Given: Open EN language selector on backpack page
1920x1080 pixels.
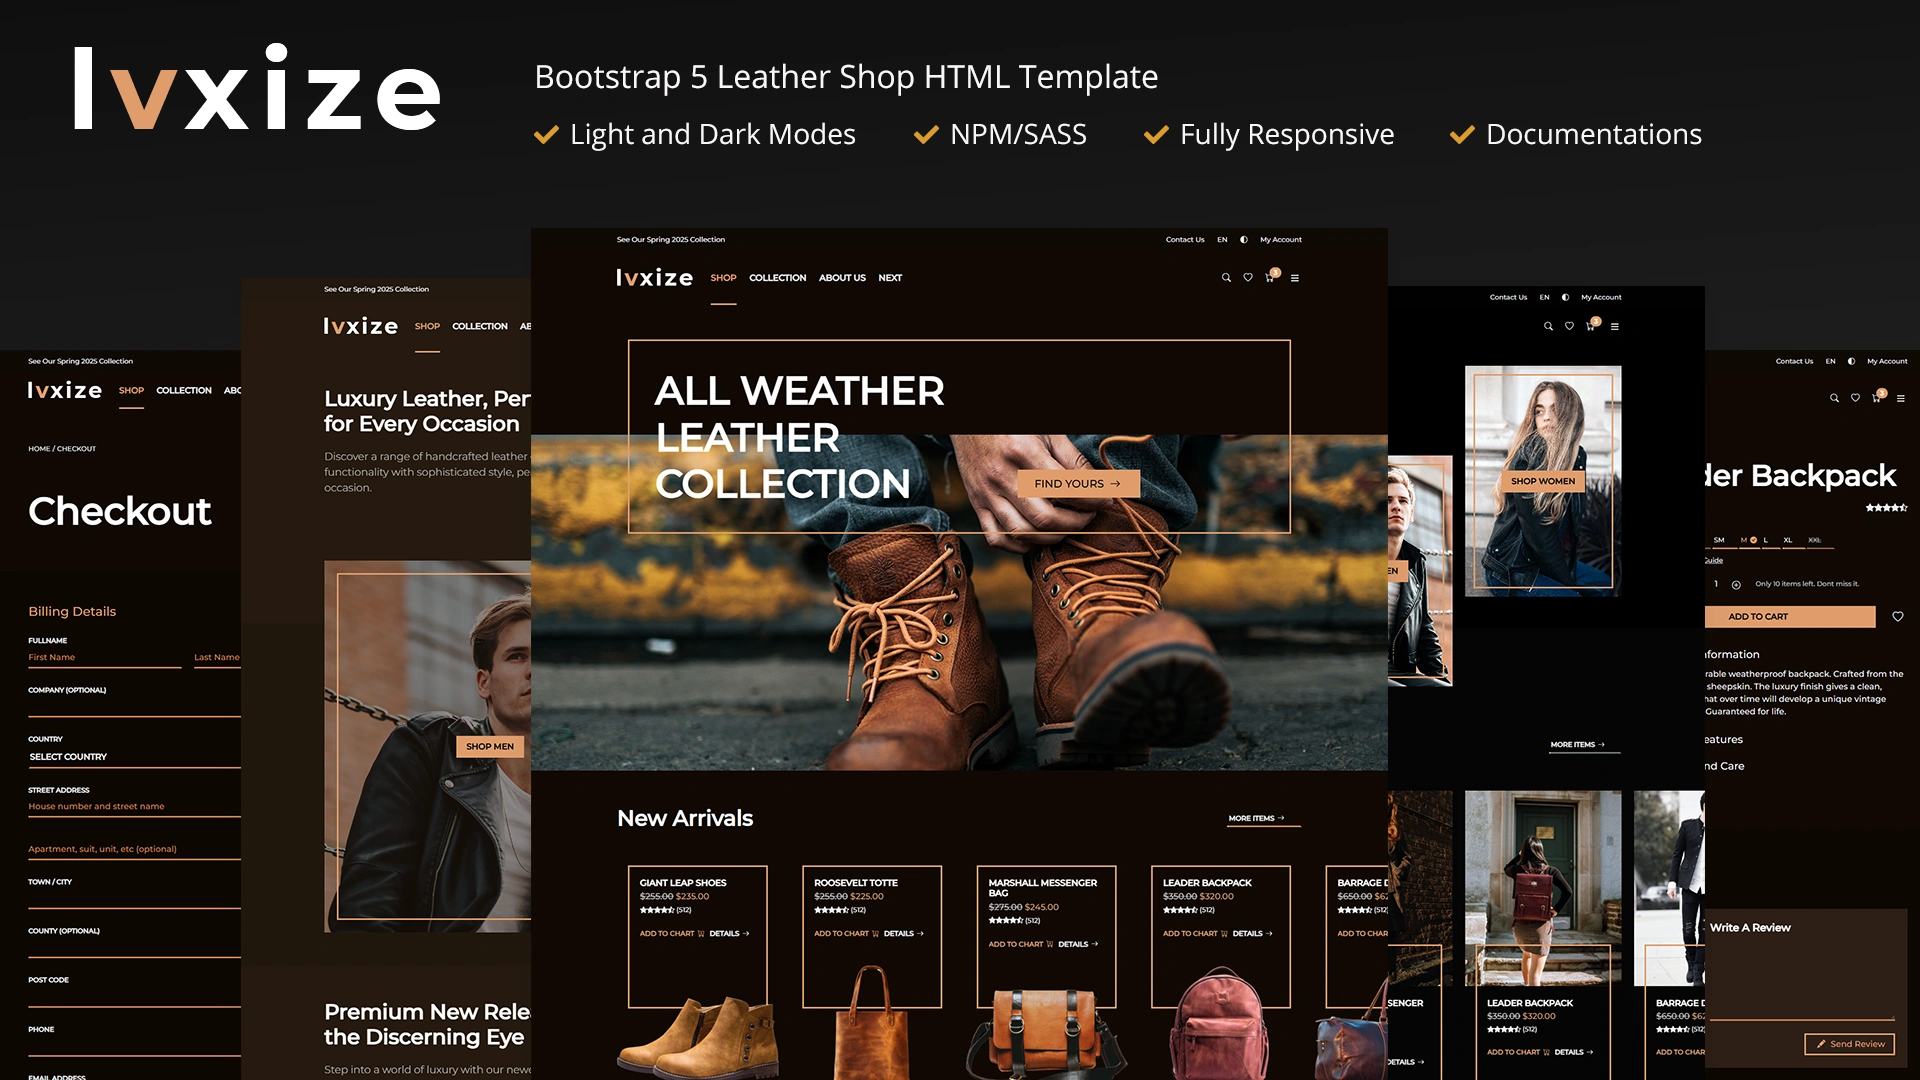Looking at the screenshot, I should [1830, 361].
